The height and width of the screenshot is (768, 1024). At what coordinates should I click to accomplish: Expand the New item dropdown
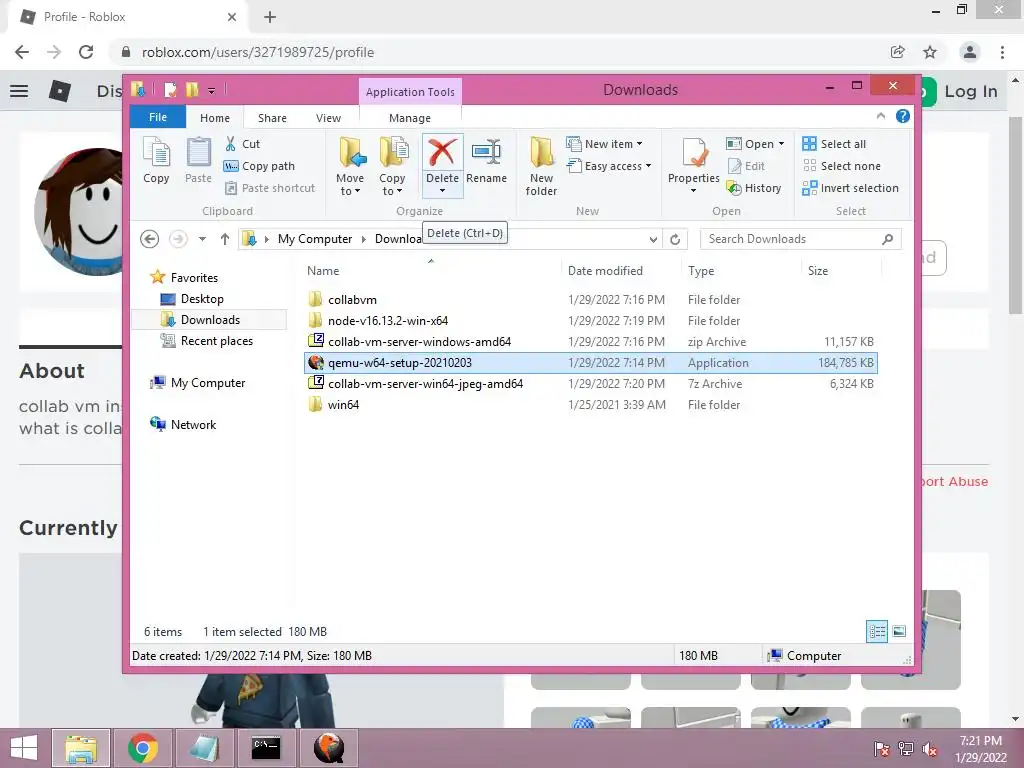tap(639, 144)
